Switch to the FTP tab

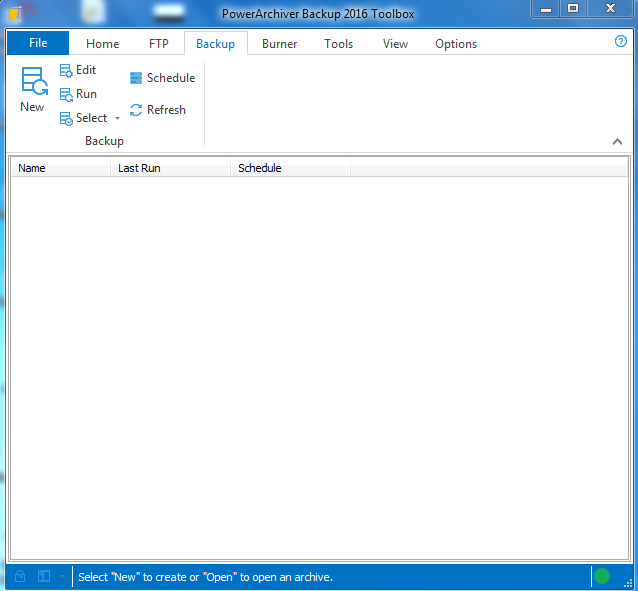tap(159, 44)
